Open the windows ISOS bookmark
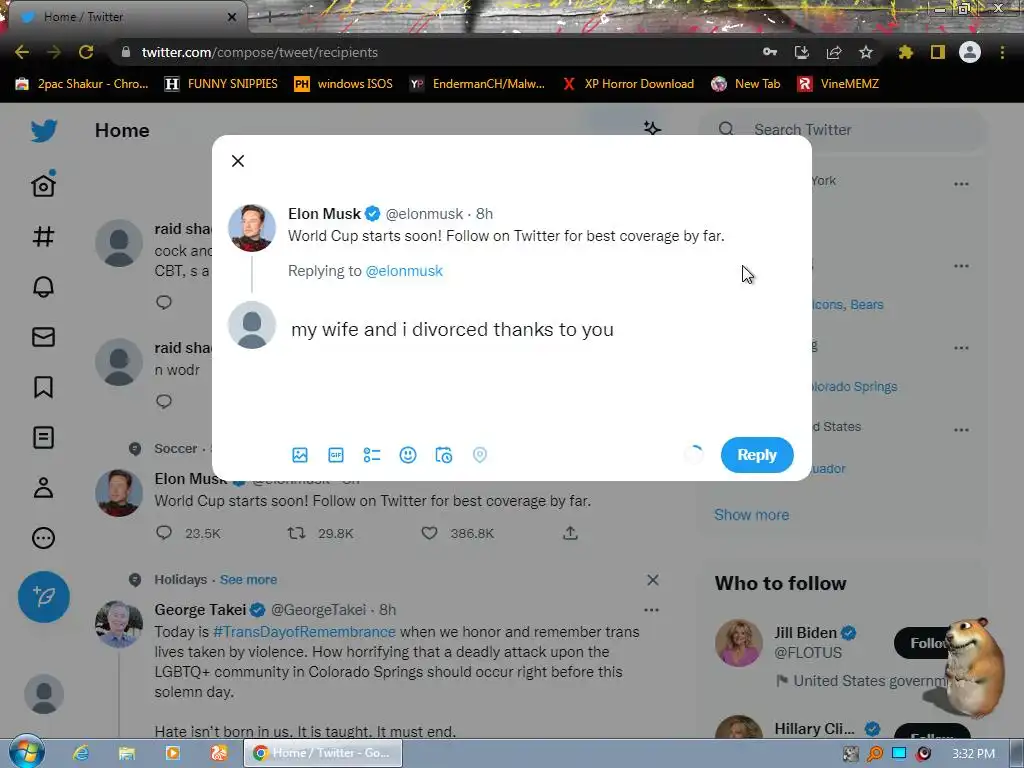The height and width of the screenshot is (768, 1024). click(x=344, y=84)
